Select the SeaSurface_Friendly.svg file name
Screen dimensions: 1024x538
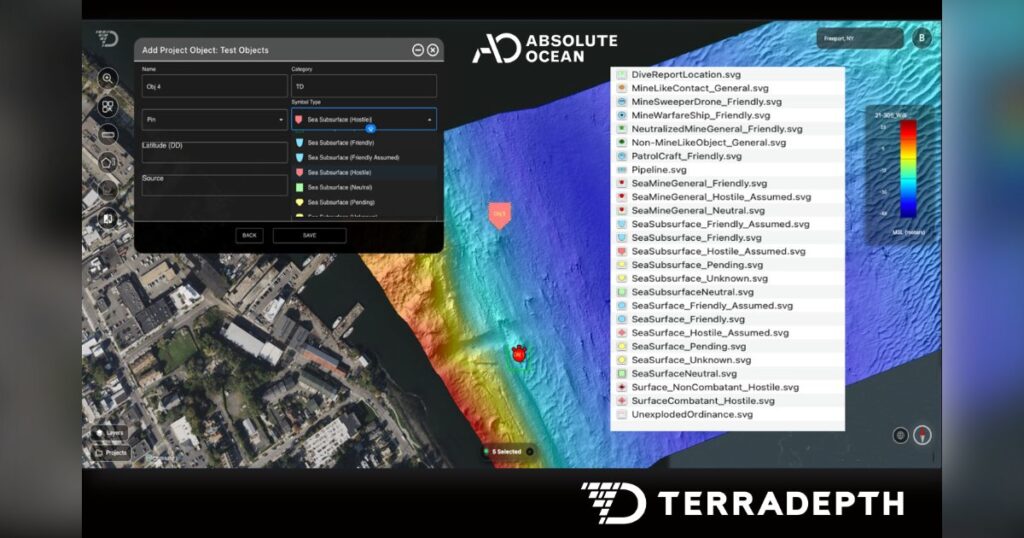(688, 319)
